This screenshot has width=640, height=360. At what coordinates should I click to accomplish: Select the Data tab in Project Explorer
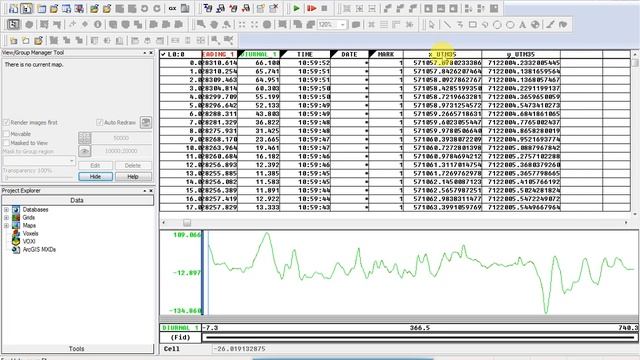click(78, 200)
